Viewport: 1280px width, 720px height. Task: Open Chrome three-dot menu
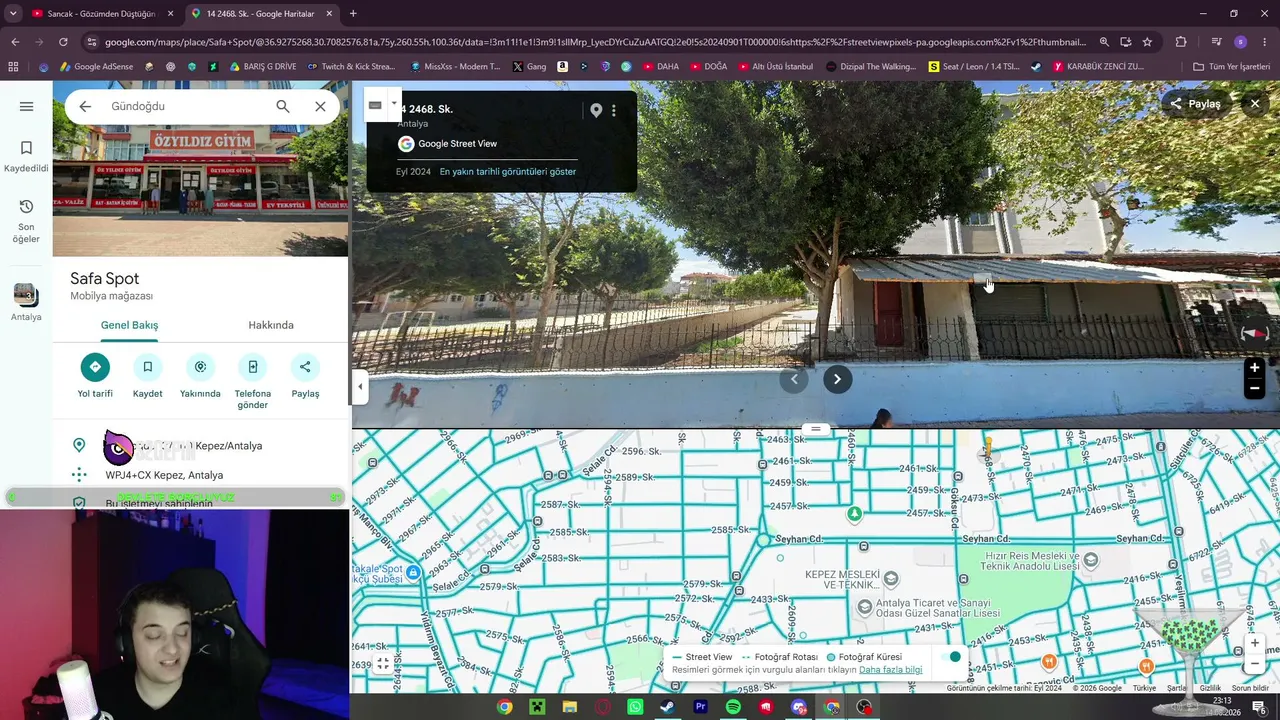(1264, 42)
